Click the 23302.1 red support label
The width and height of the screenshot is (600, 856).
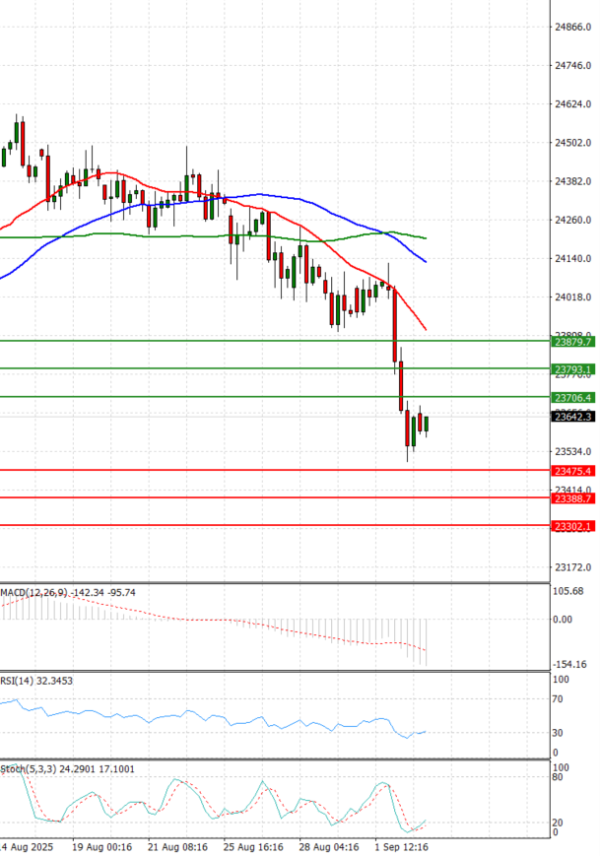click(x=573, y=526)
